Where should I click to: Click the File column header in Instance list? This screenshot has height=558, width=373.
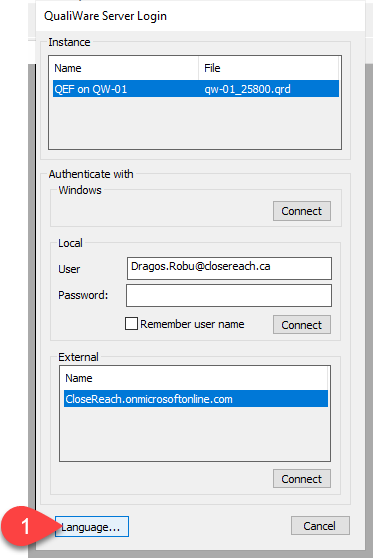(269, 68)
